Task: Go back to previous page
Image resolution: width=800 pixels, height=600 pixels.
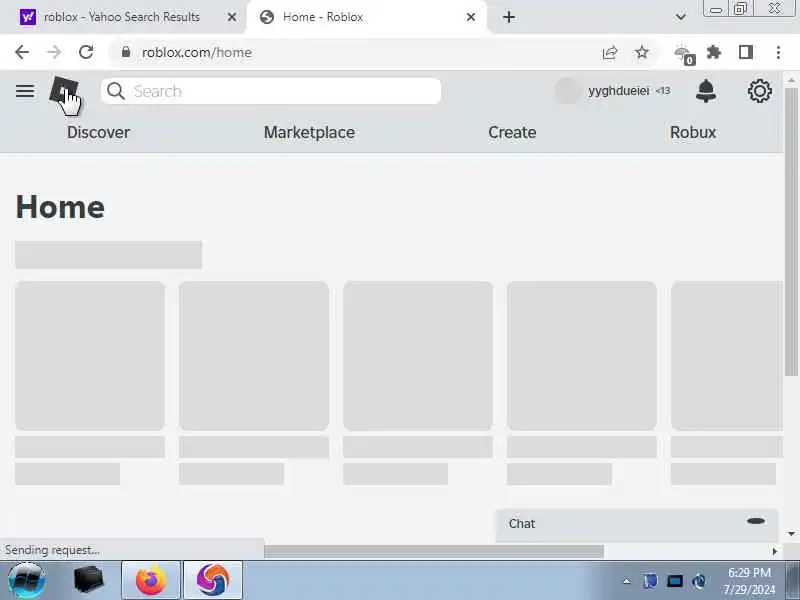Action: [22, 52]
